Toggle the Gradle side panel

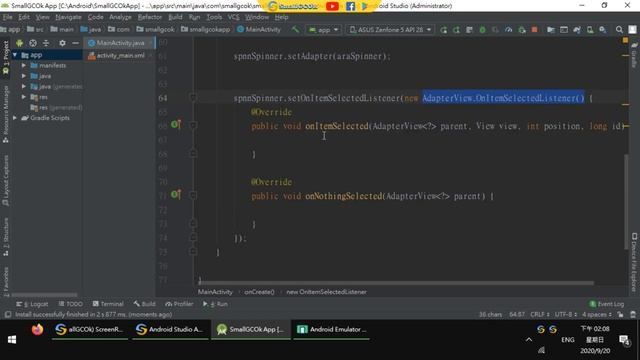634,55
